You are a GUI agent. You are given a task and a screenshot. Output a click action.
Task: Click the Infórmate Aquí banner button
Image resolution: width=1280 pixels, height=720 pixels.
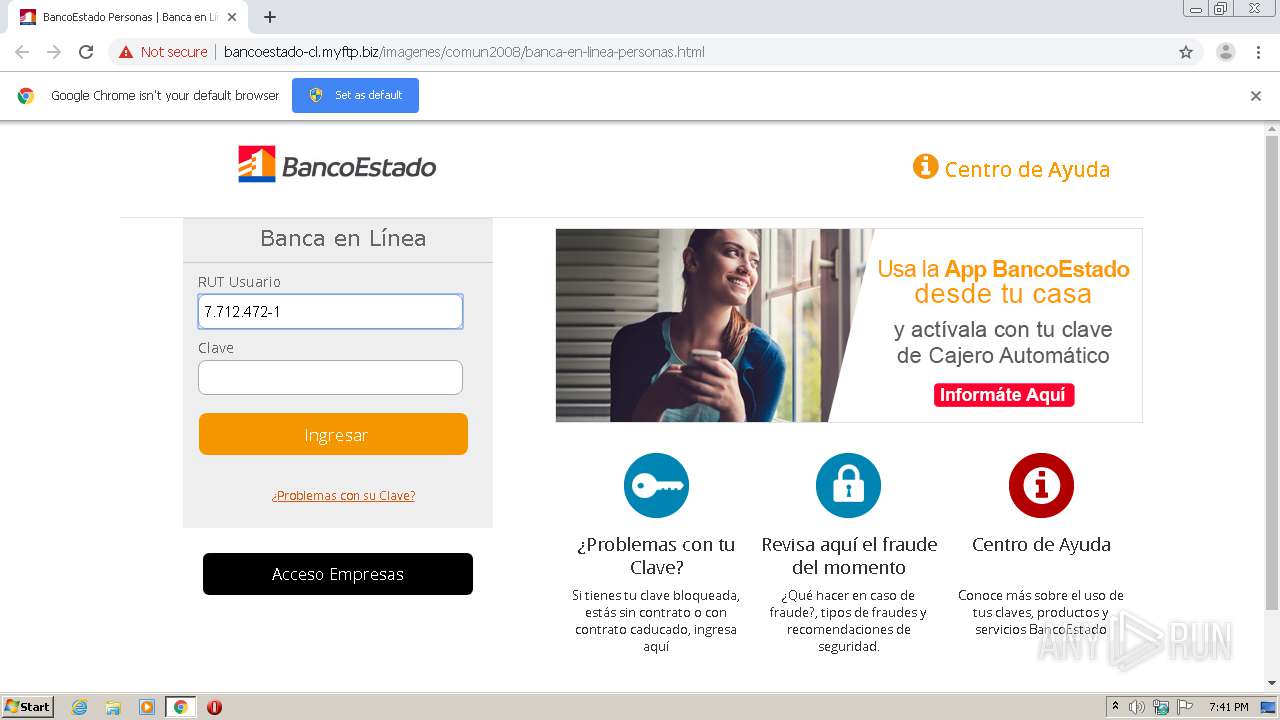click(x=1004, y=395)
